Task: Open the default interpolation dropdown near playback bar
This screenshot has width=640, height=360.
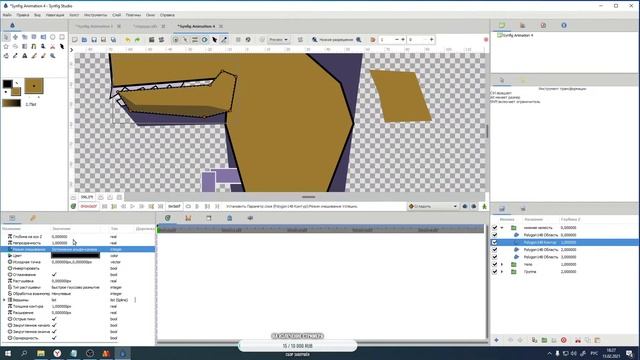Action: 433,207
